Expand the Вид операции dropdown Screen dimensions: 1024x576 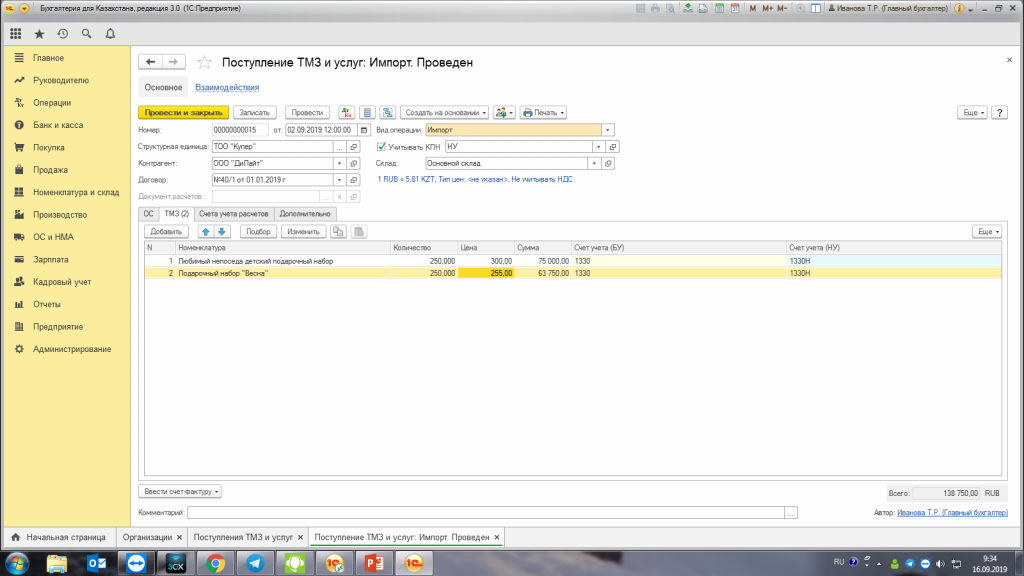pos(608,130)
